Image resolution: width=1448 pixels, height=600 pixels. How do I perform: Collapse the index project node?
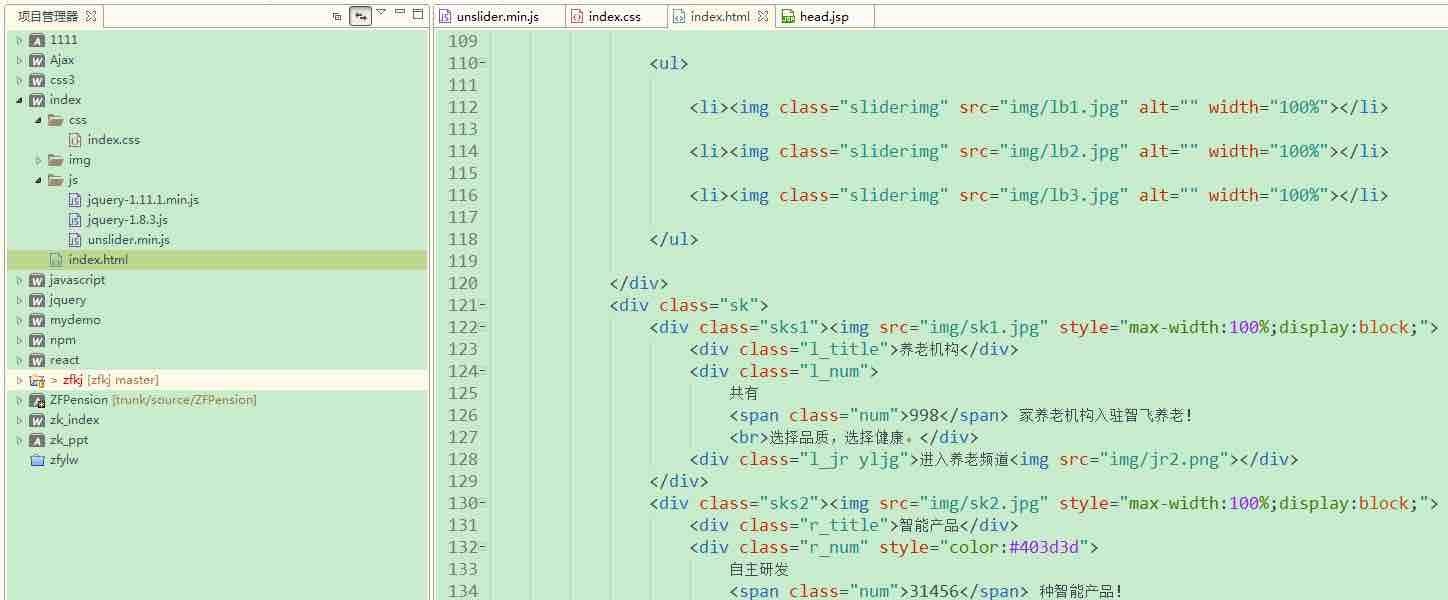[x=19, y=100]
